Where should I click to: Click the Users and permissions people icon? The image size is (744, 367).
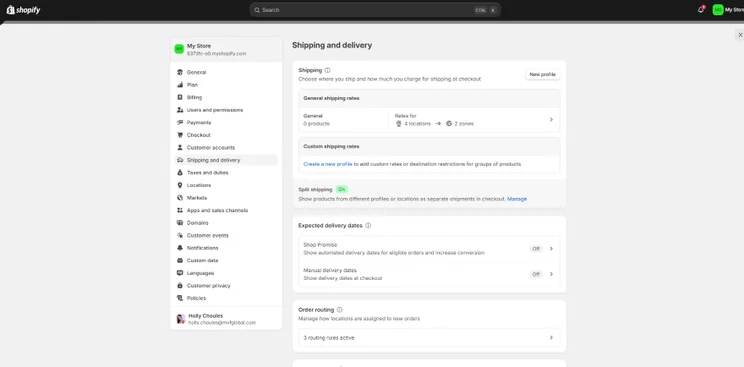pos(180,110)
